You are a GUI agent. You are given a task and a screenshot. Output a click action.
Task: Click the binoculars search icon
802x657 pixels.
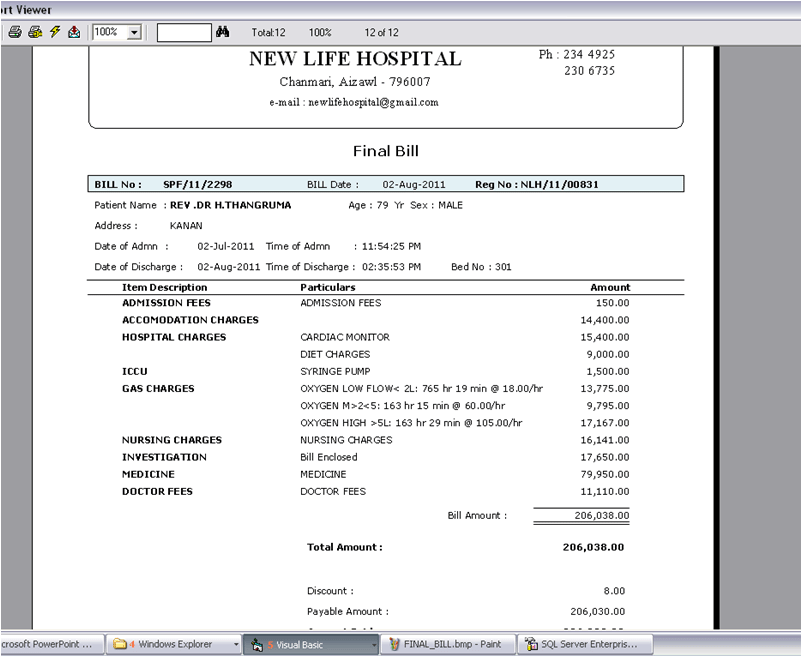[222, 32]
